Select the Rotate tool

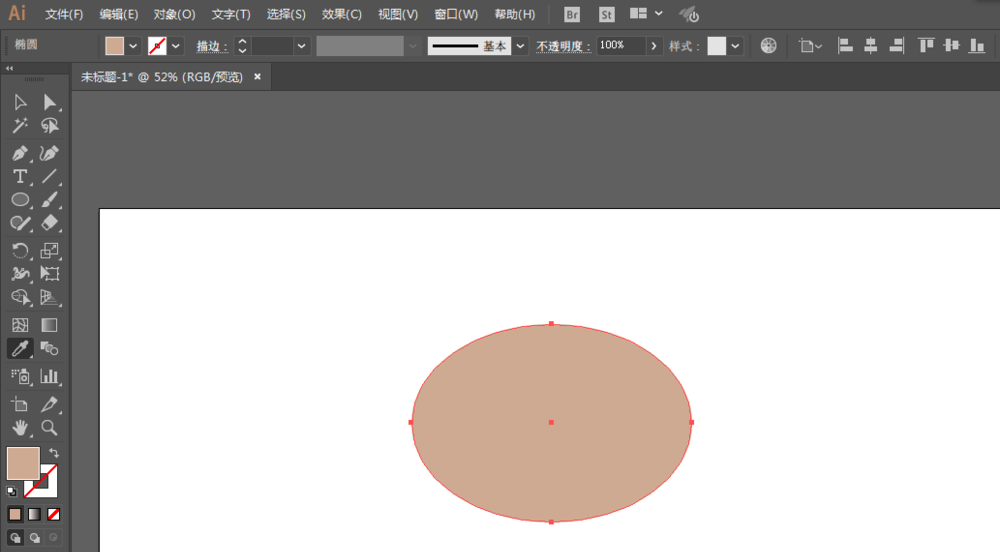(x=20, y=250)
